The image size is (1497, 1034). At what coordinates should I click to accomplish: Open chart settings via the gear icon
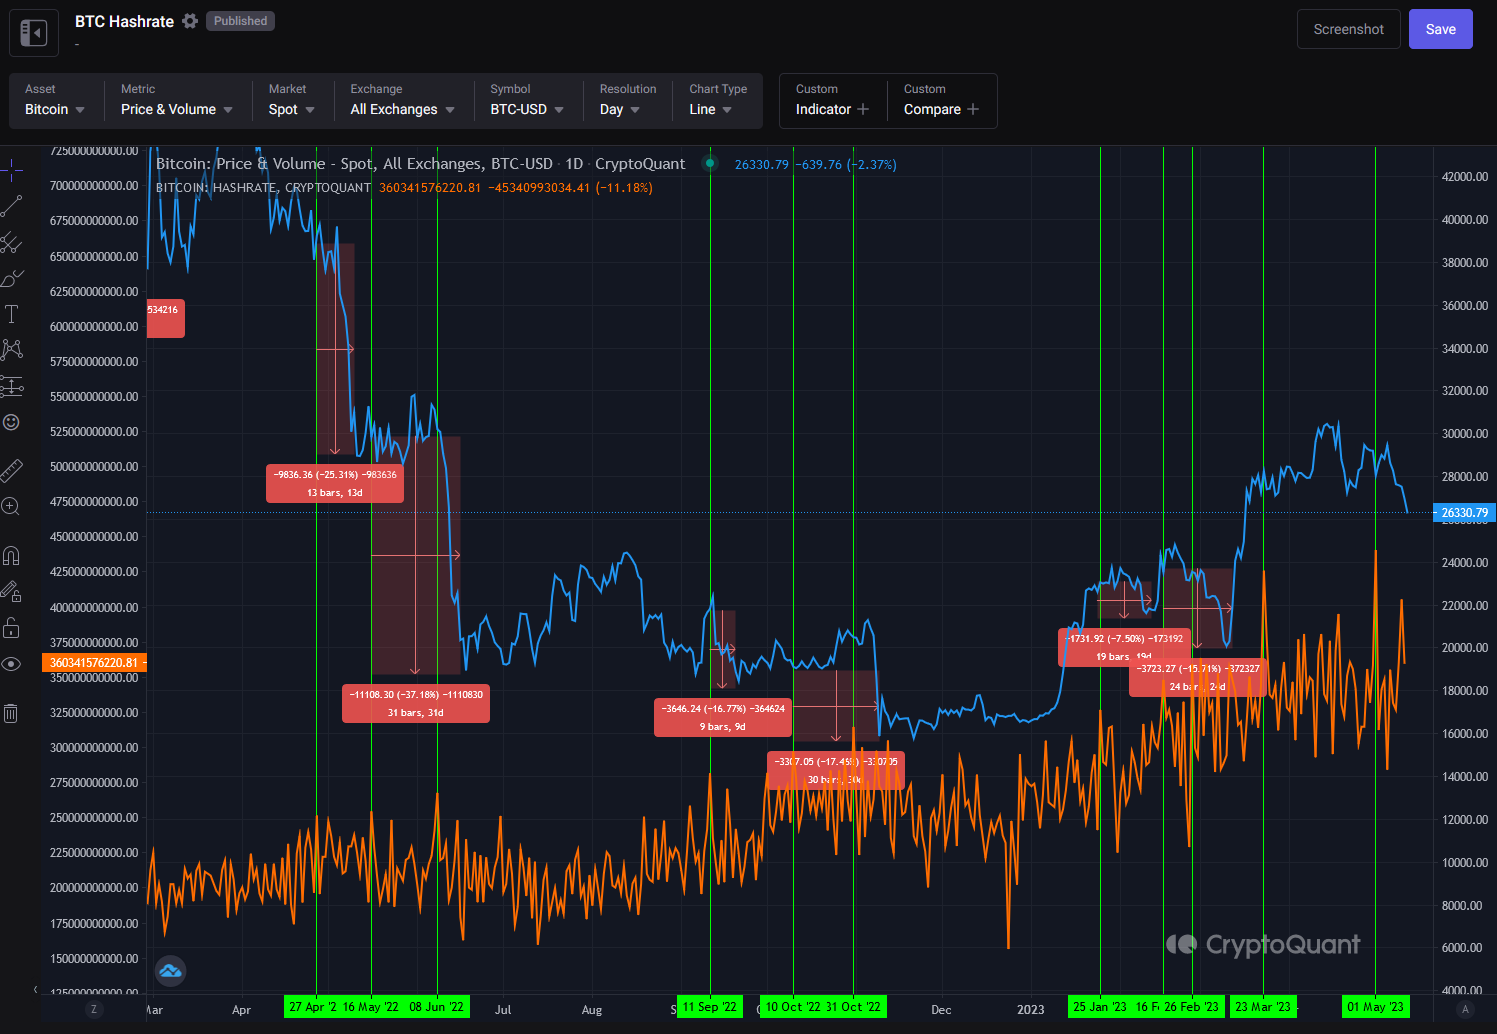point(190,20)
